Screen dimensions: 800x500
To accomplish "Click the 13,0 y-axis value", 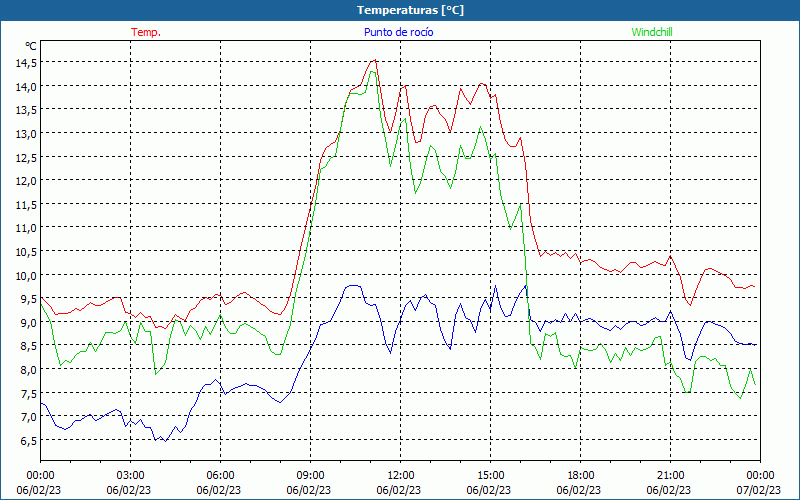I will point(26,134).
